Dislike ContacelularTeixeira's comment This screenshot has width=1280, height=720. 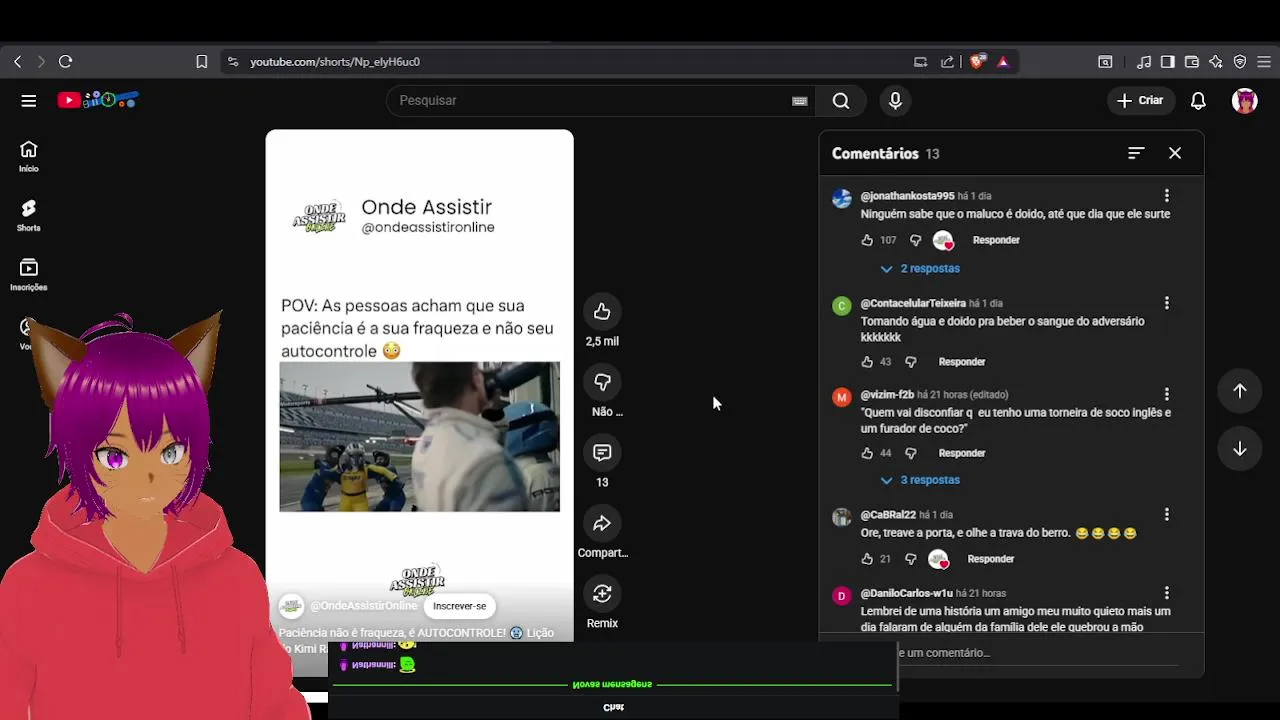[910, 362]
